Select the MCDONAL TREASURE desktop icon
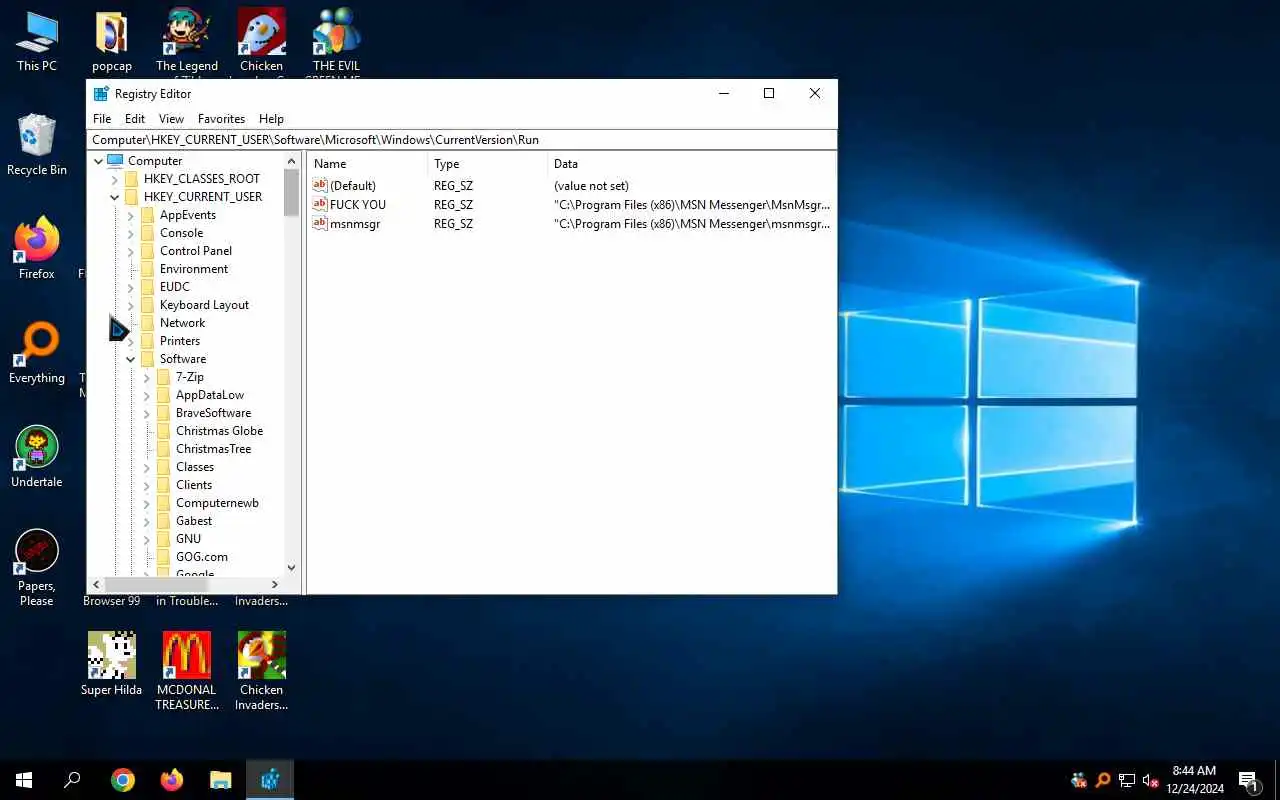 [186, 670]
